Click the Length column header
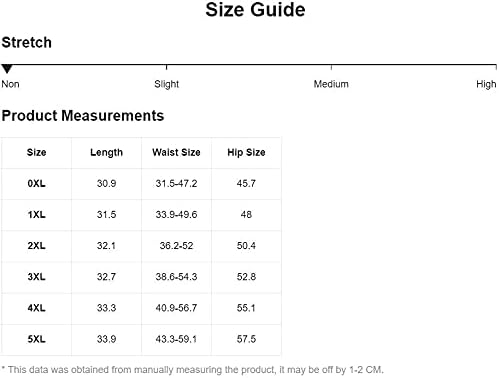 (x=106, y=153)
